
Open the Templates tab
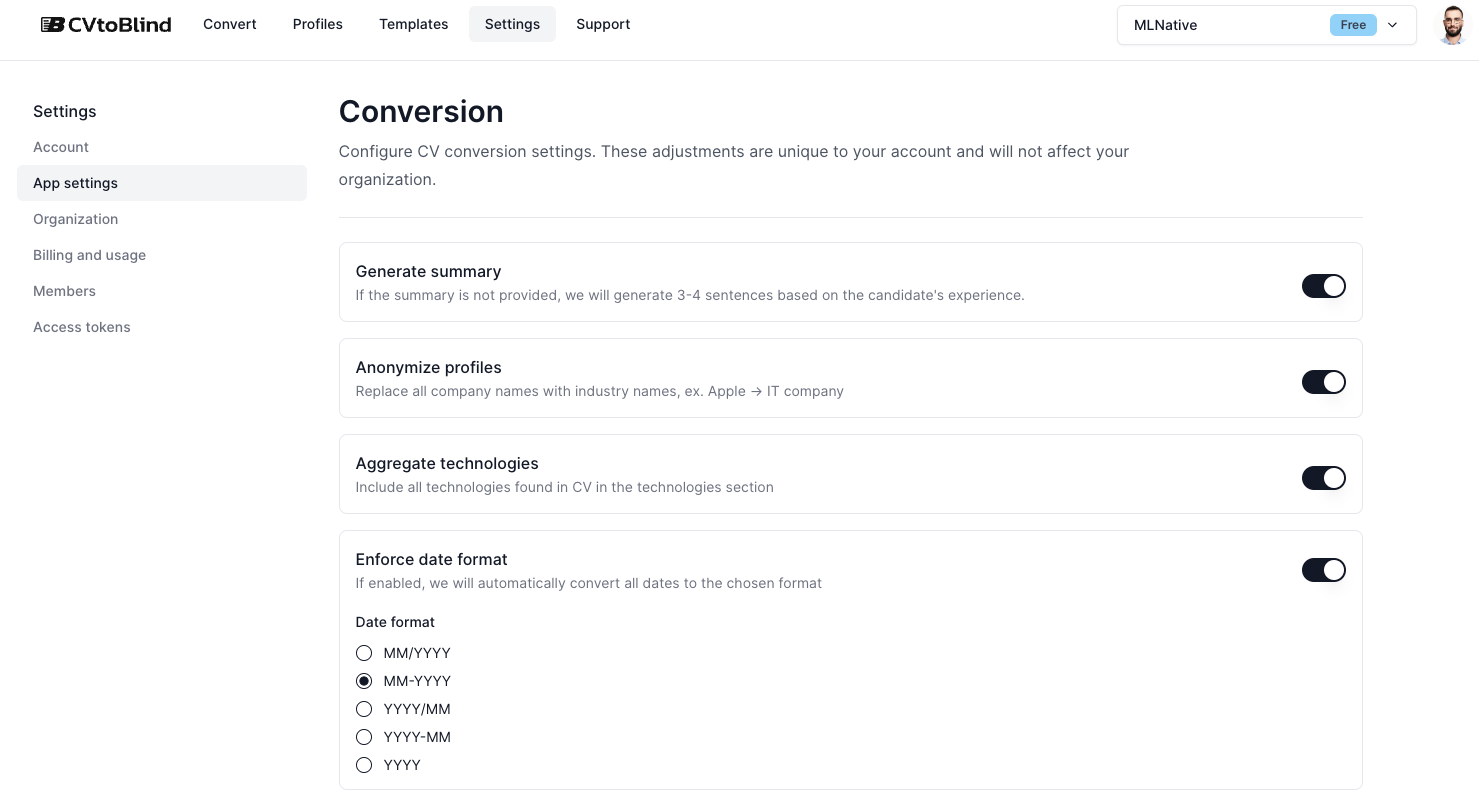click(x=413, y=24)
